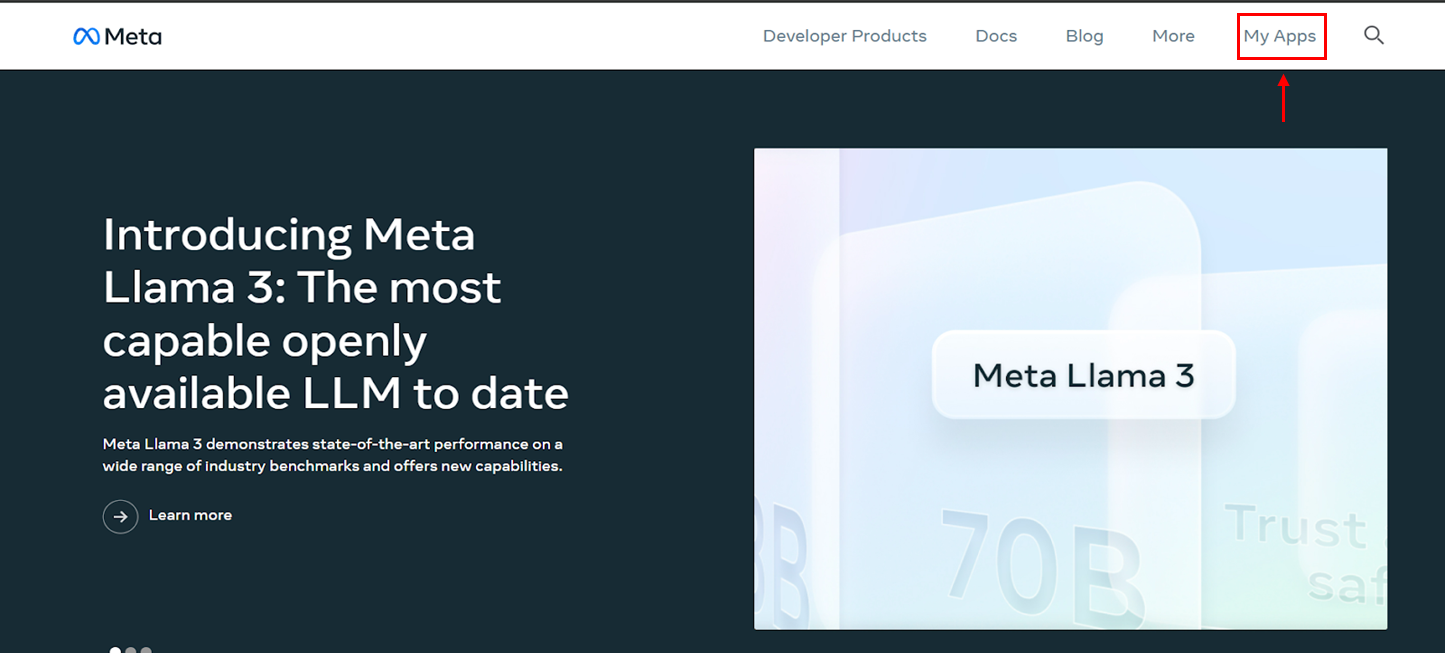This screenshot has height=653, width=1445.
Task: Jump to the third carousel slide dot
Action: click(x=146, y=650)
